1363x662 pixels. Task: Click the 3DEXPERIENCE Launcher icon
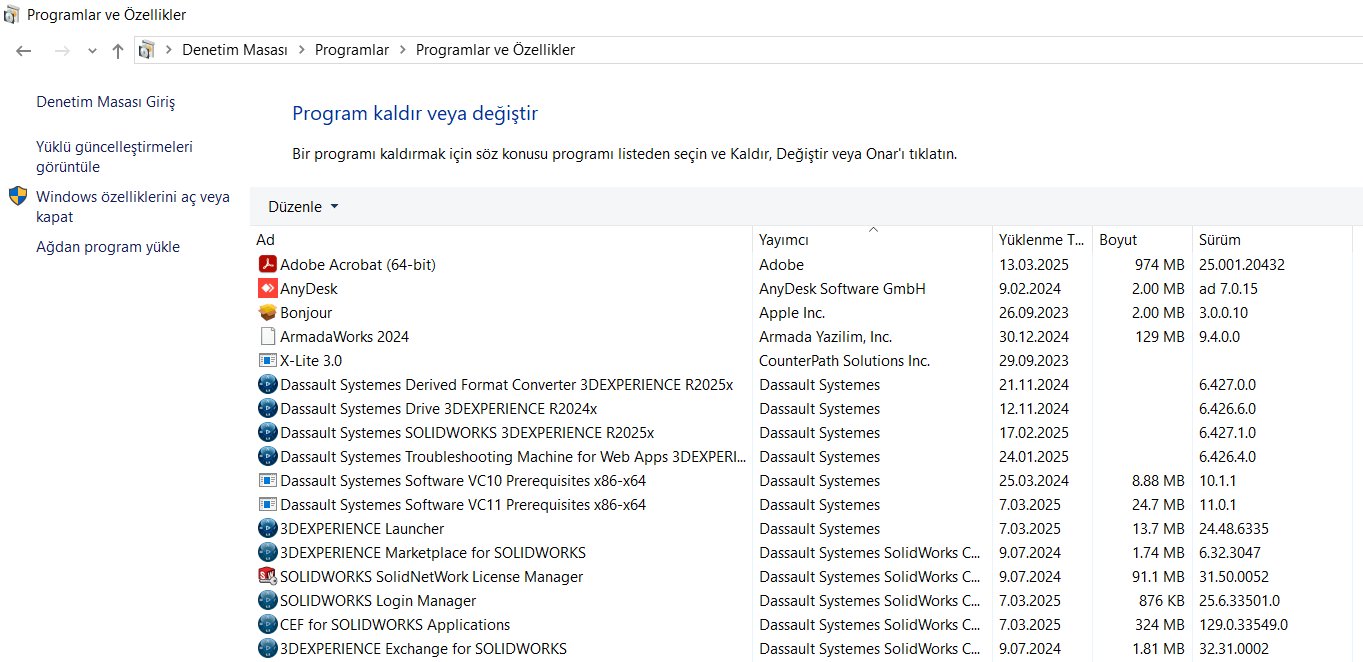[x=267, y=529]
